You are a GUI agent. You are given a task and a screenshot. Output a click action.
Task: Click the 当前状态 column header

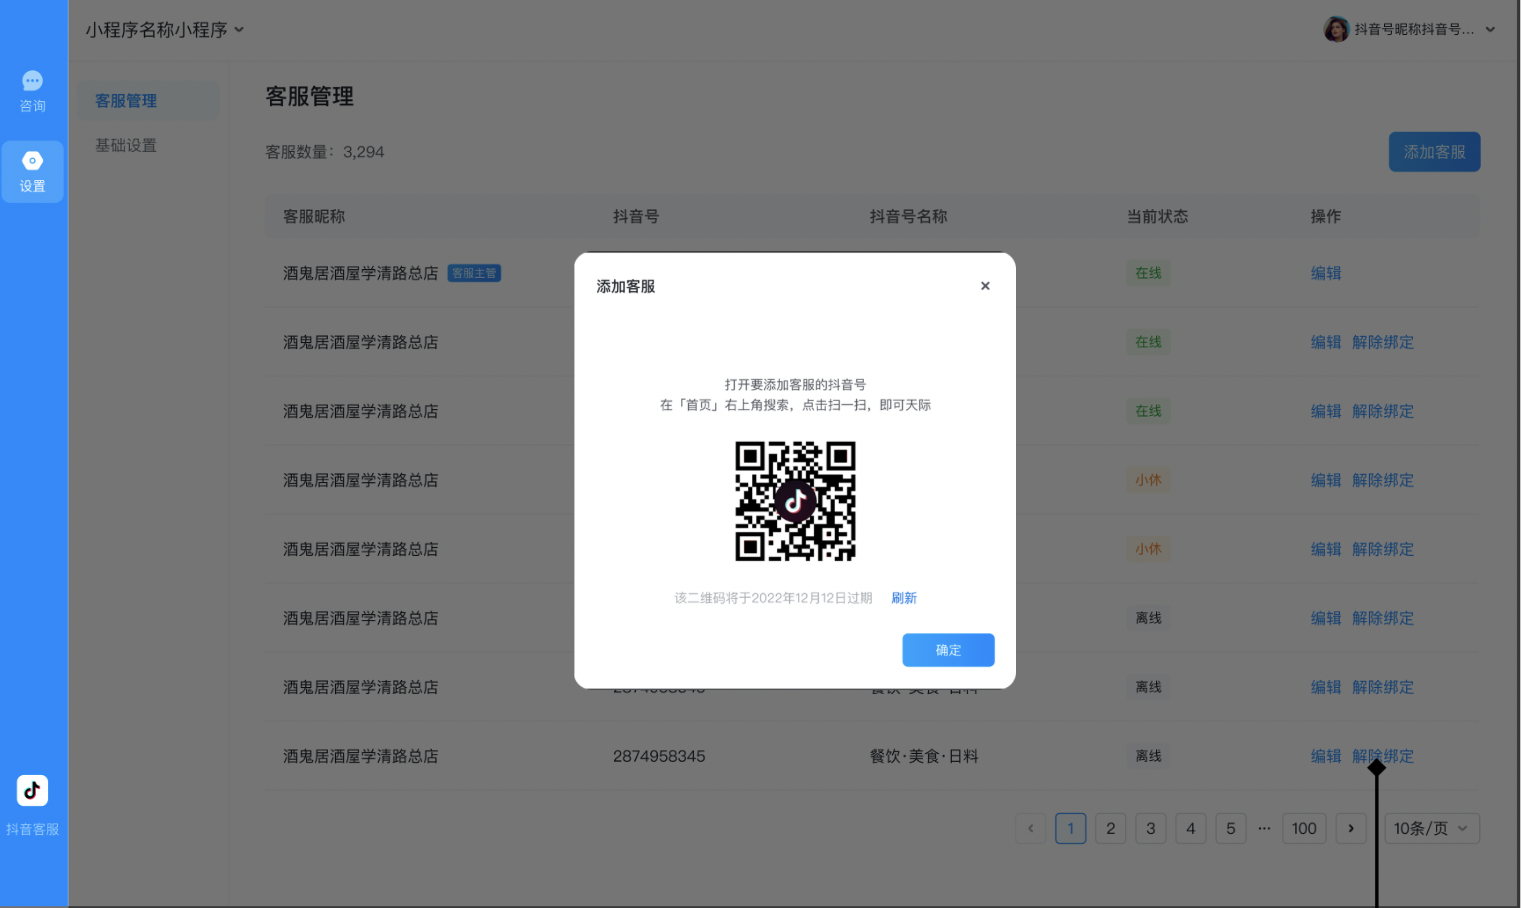[1158, 216]
